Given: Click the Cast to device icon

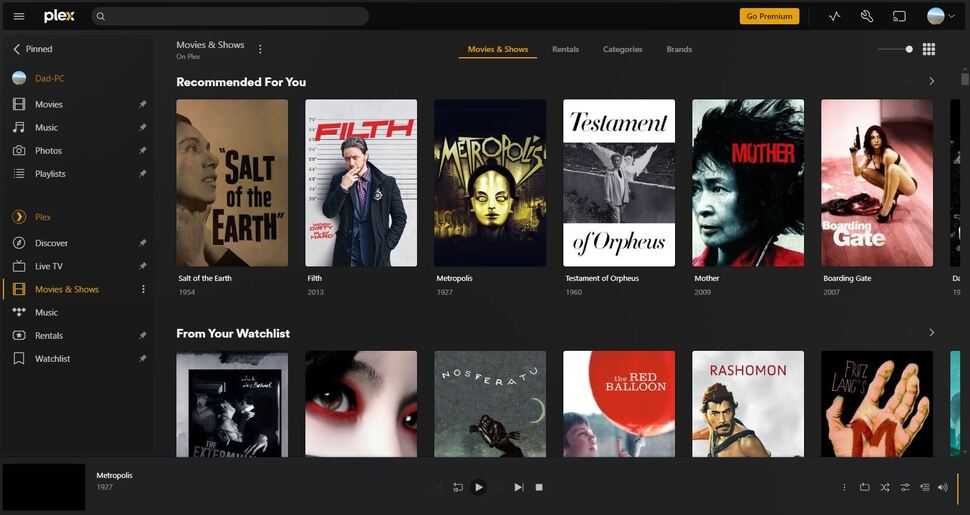Looking at the screenshot, I should 899,17.
